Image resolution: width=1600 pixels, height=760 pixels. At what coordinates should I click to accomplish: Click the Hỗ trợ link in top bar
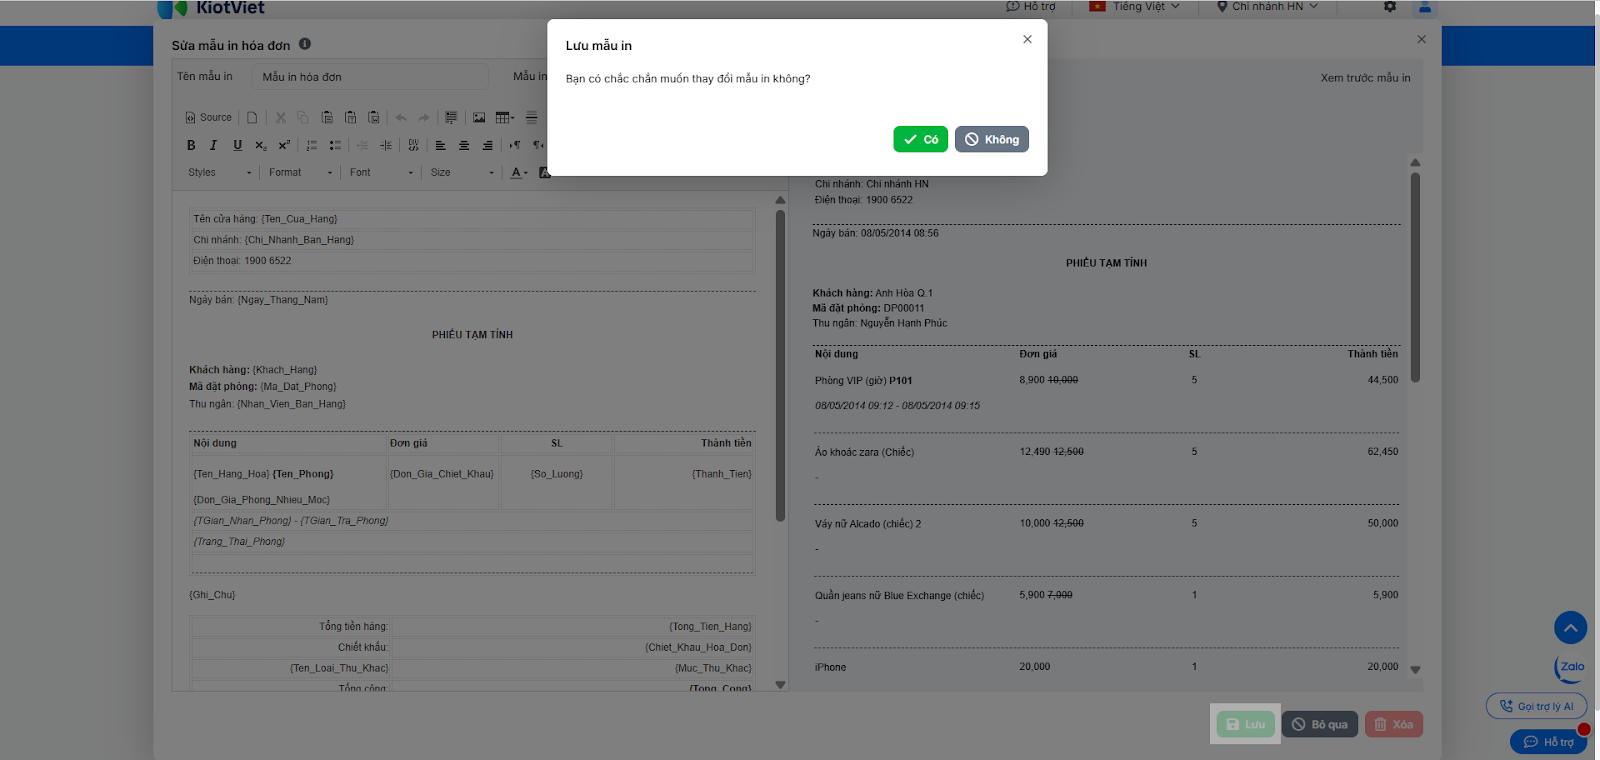pos(1031,6)
